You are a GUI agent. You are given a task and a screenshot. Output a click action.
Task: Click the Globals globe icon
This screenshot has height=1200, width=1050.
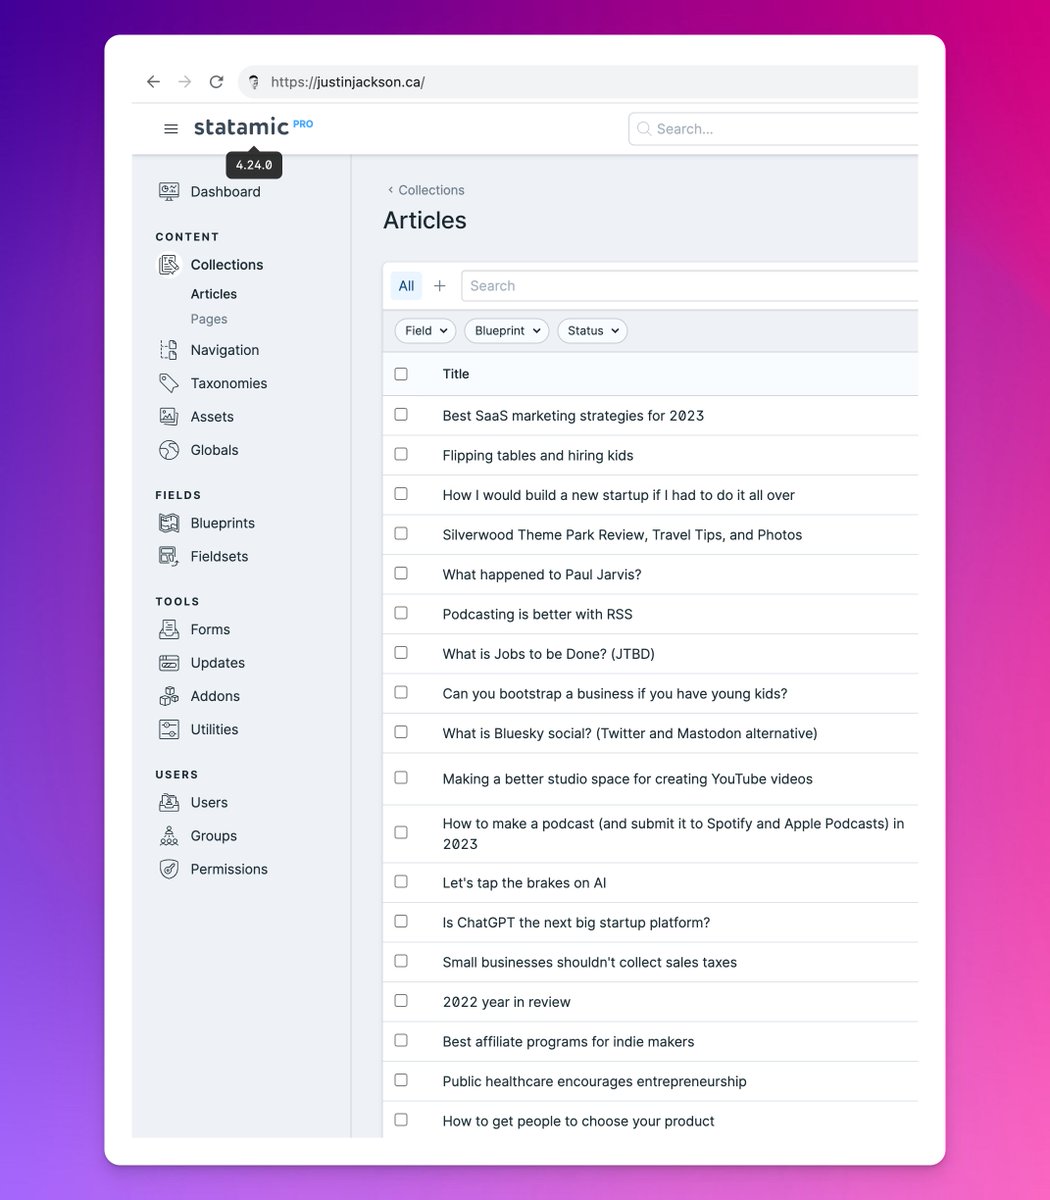click(169, 450)
